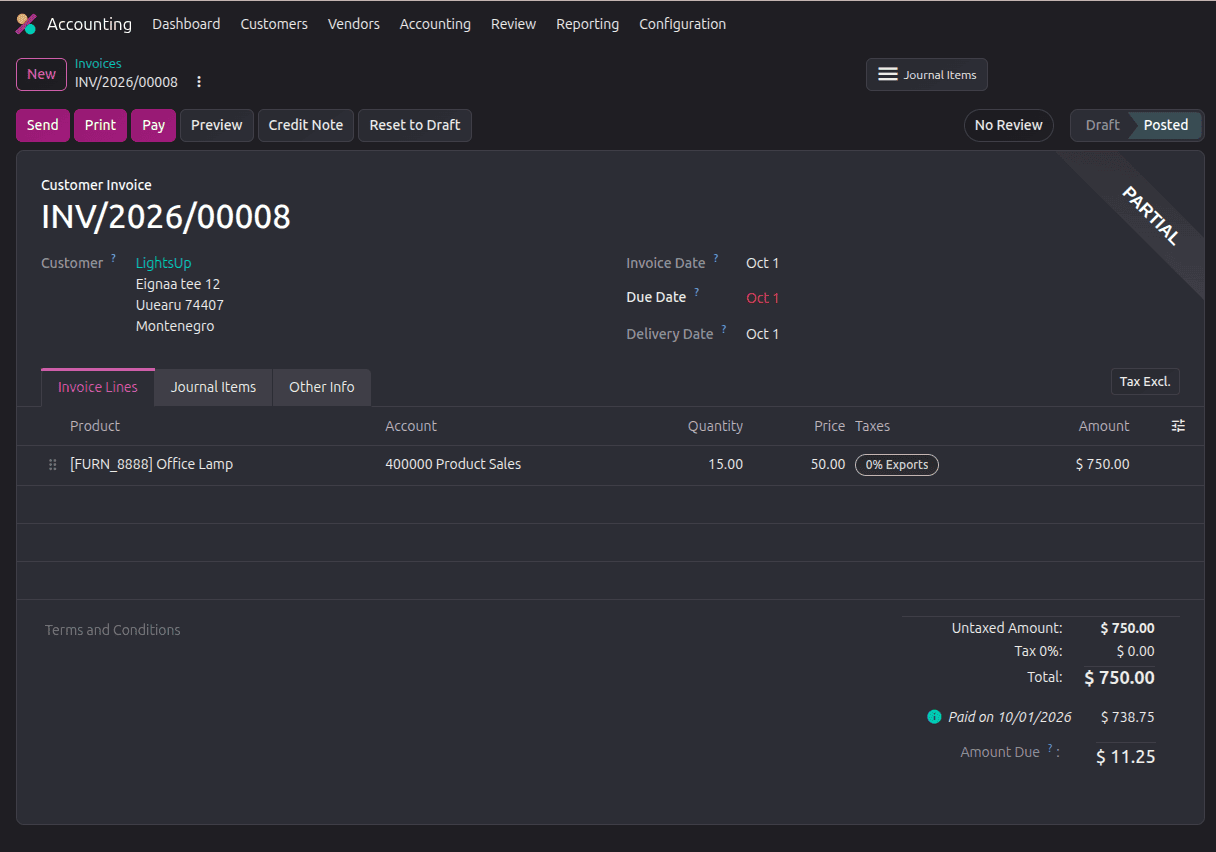The image size is (1216, 852).
Task: Select the Posted status stage
Action: tap(1166, 125)
